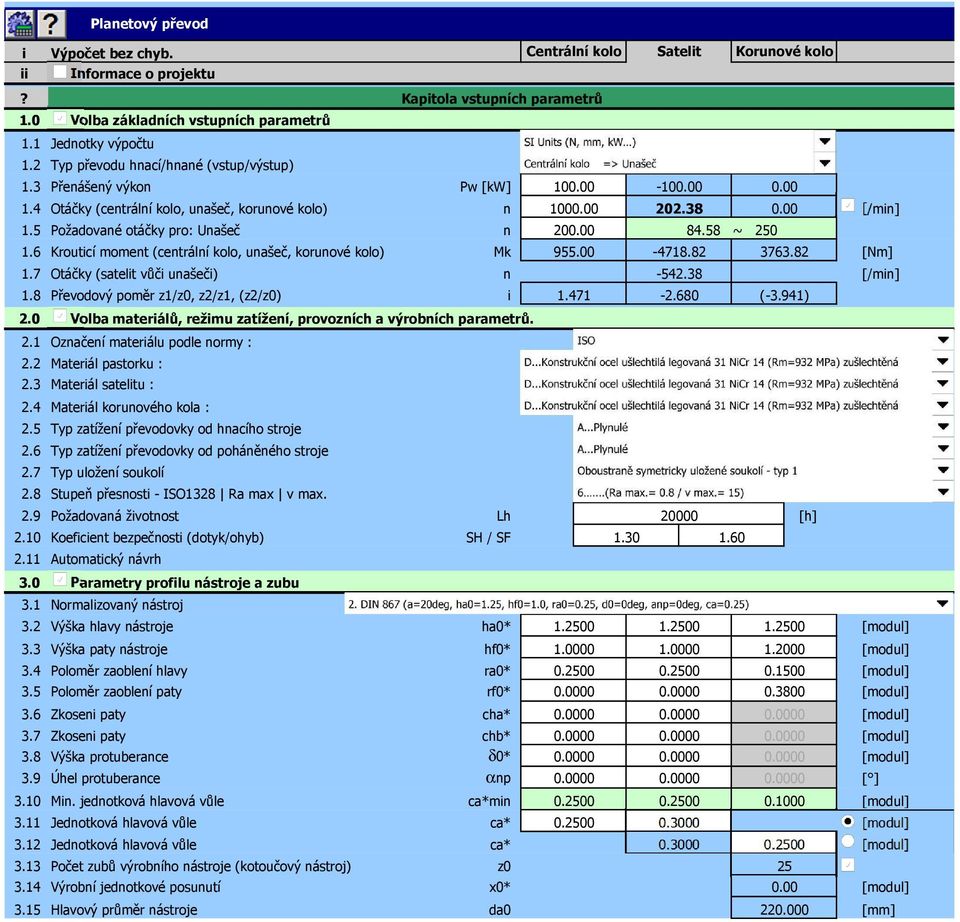Viewport: 960px width, 922px height.
Task: Expand the Materiál satelitu dropdown
Action: [x=943, y=384]
